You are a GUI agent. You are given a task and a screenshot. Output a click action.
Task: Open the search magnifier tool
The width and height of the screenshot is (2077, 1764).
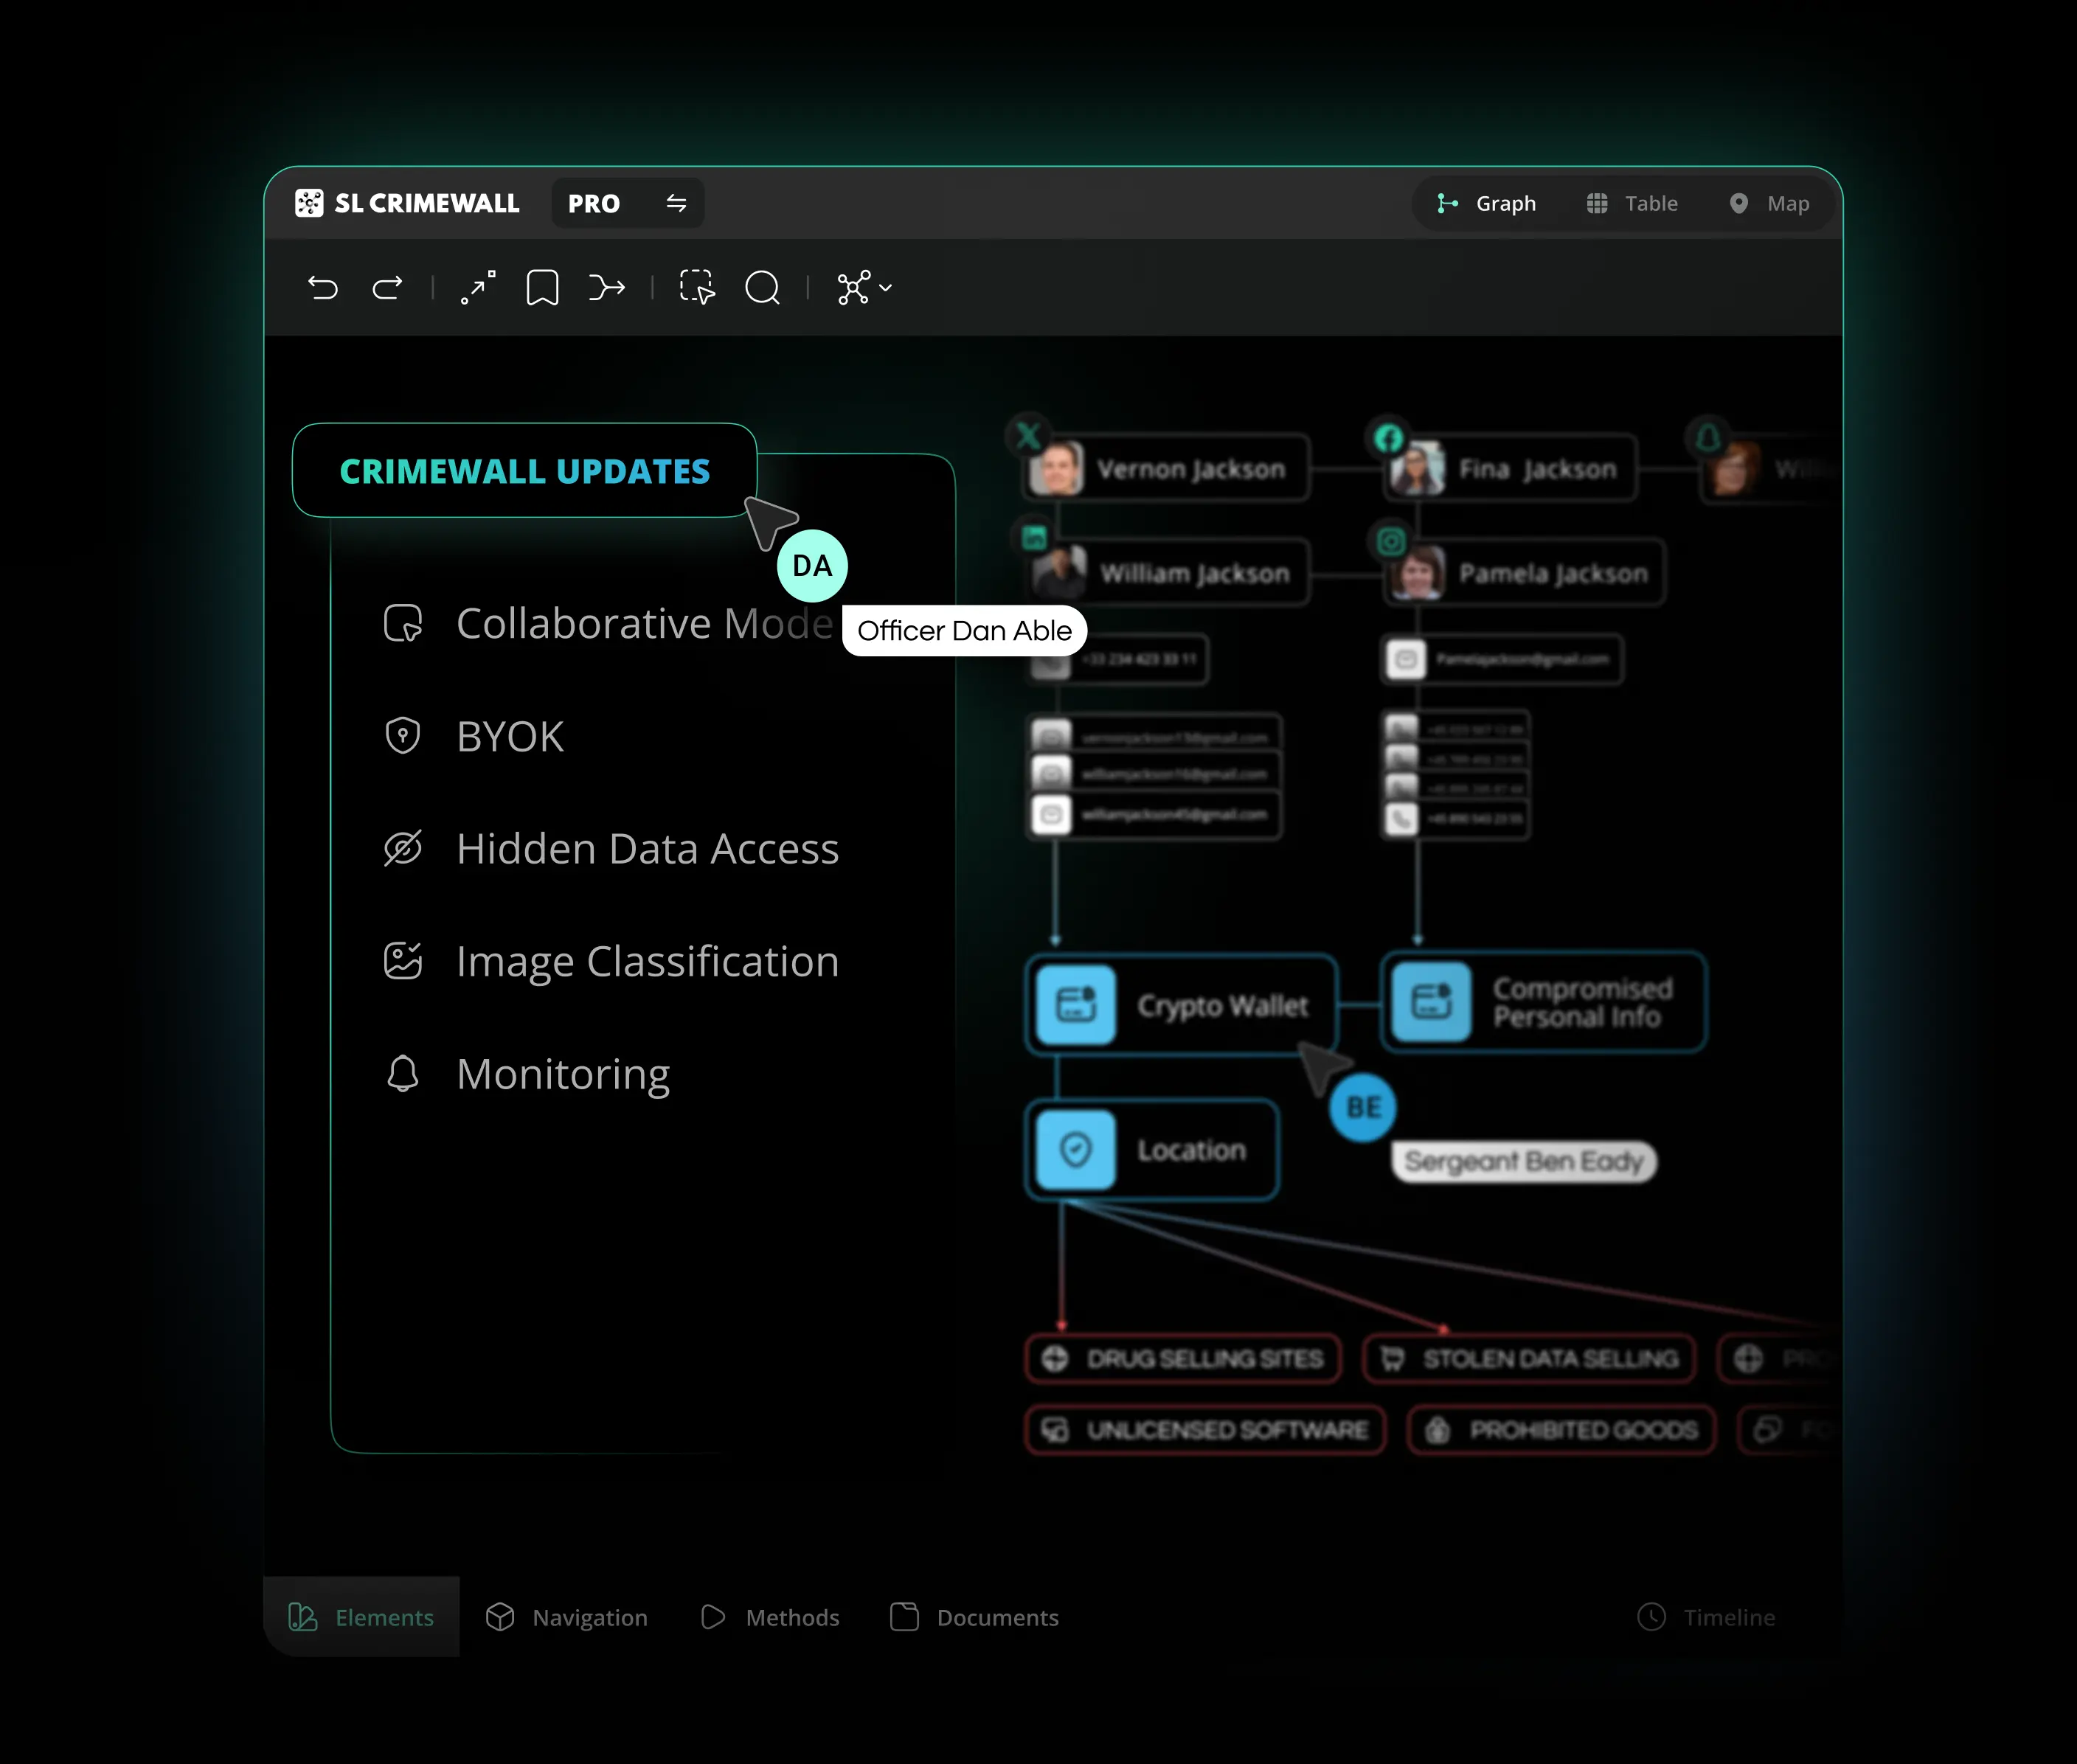pyautogui.click(x=763, y=288)
